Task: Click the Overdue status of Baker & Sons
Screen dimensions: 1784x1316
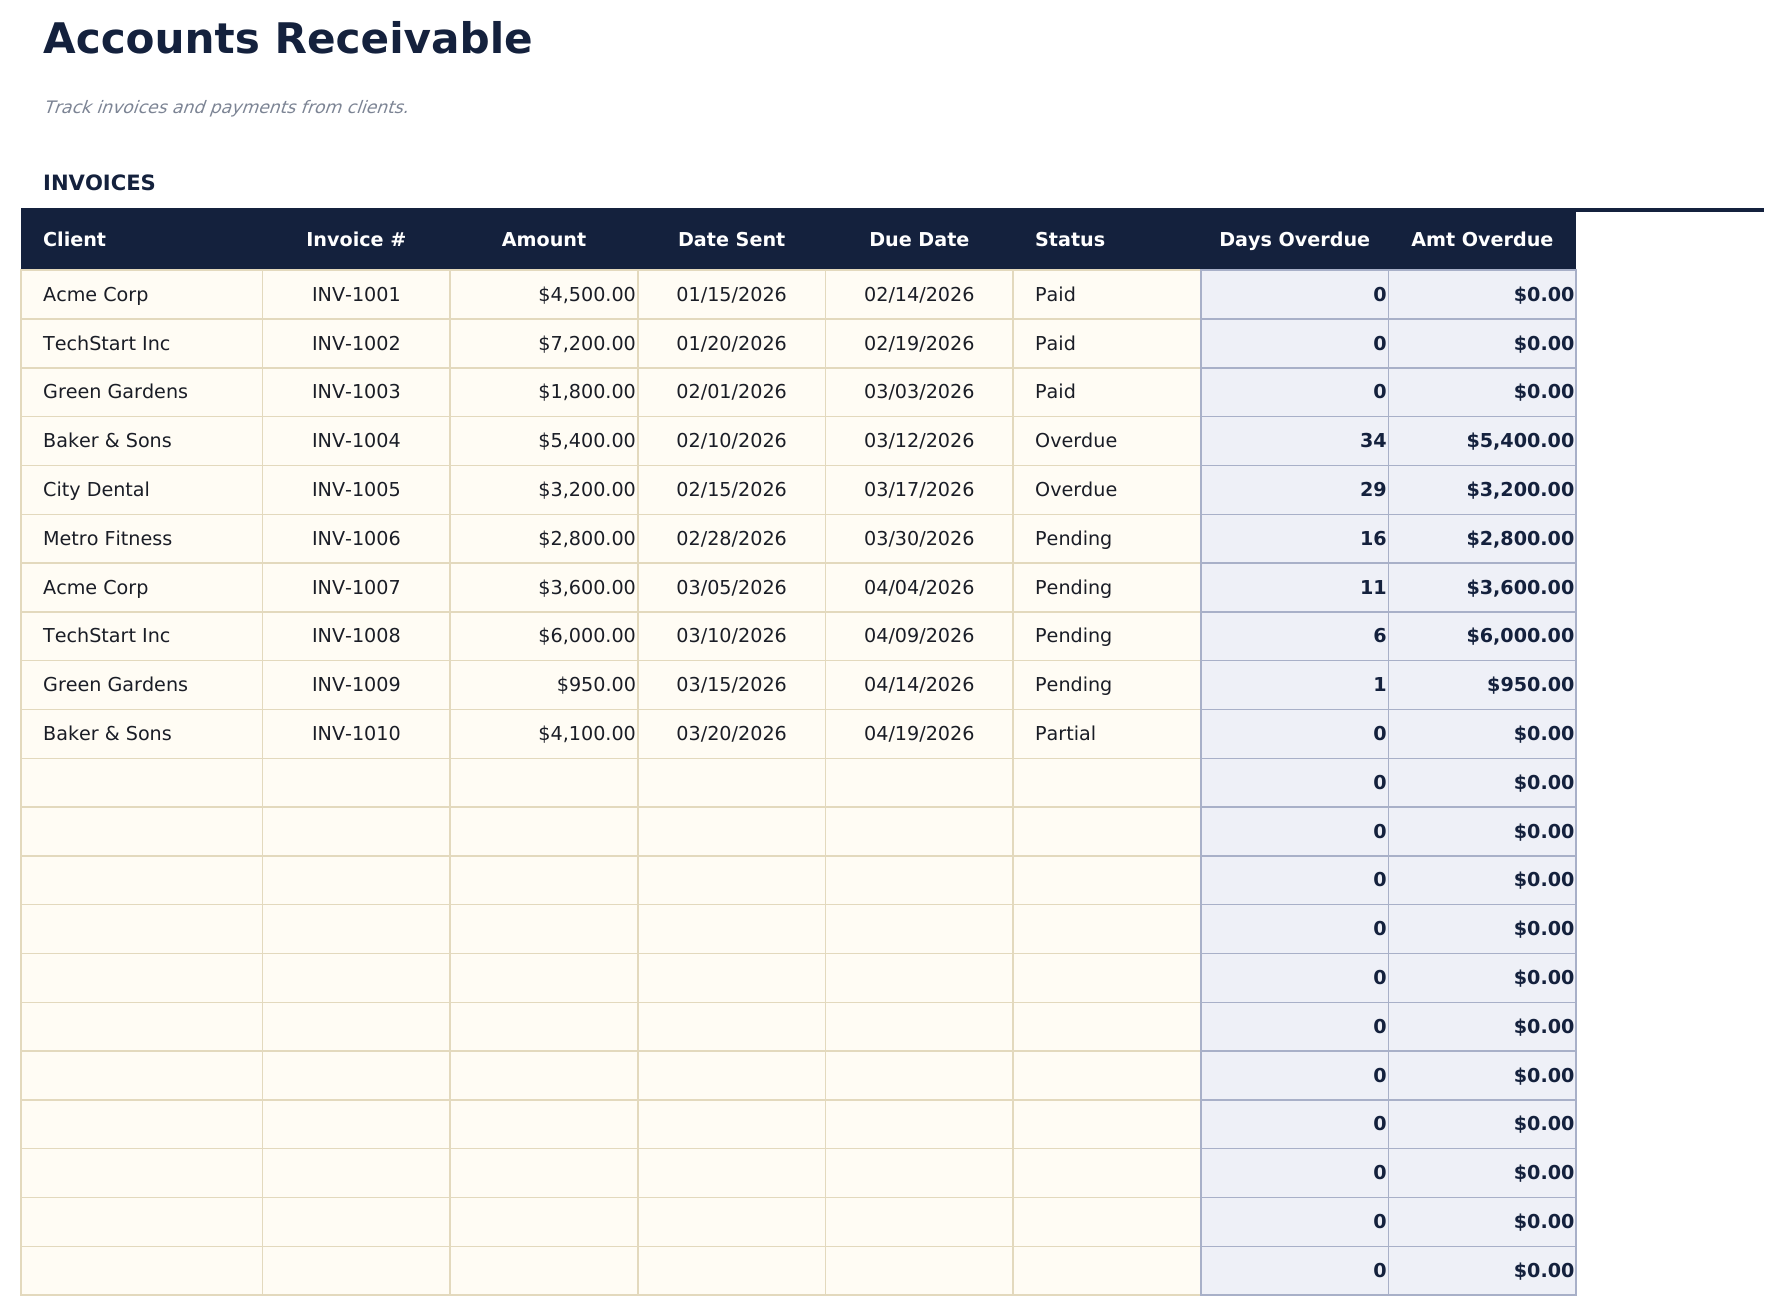Action: pos(1077,440)
